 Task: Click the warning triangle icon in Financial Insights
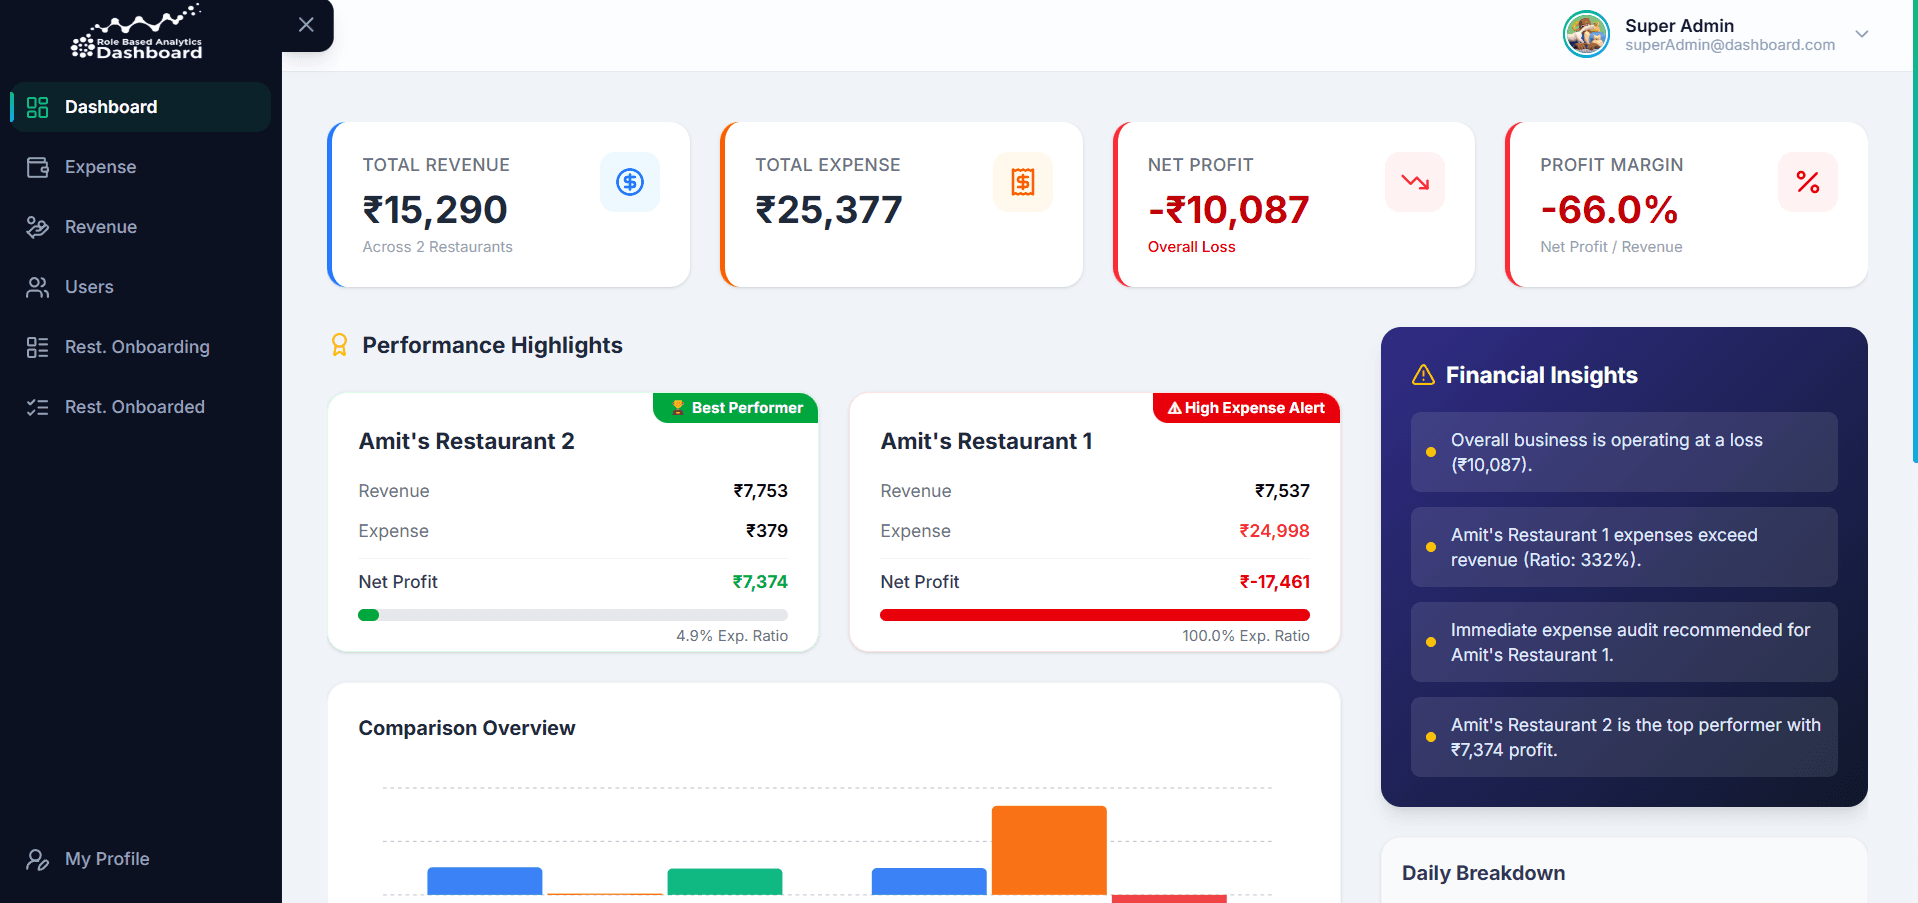click(1423, 375)
